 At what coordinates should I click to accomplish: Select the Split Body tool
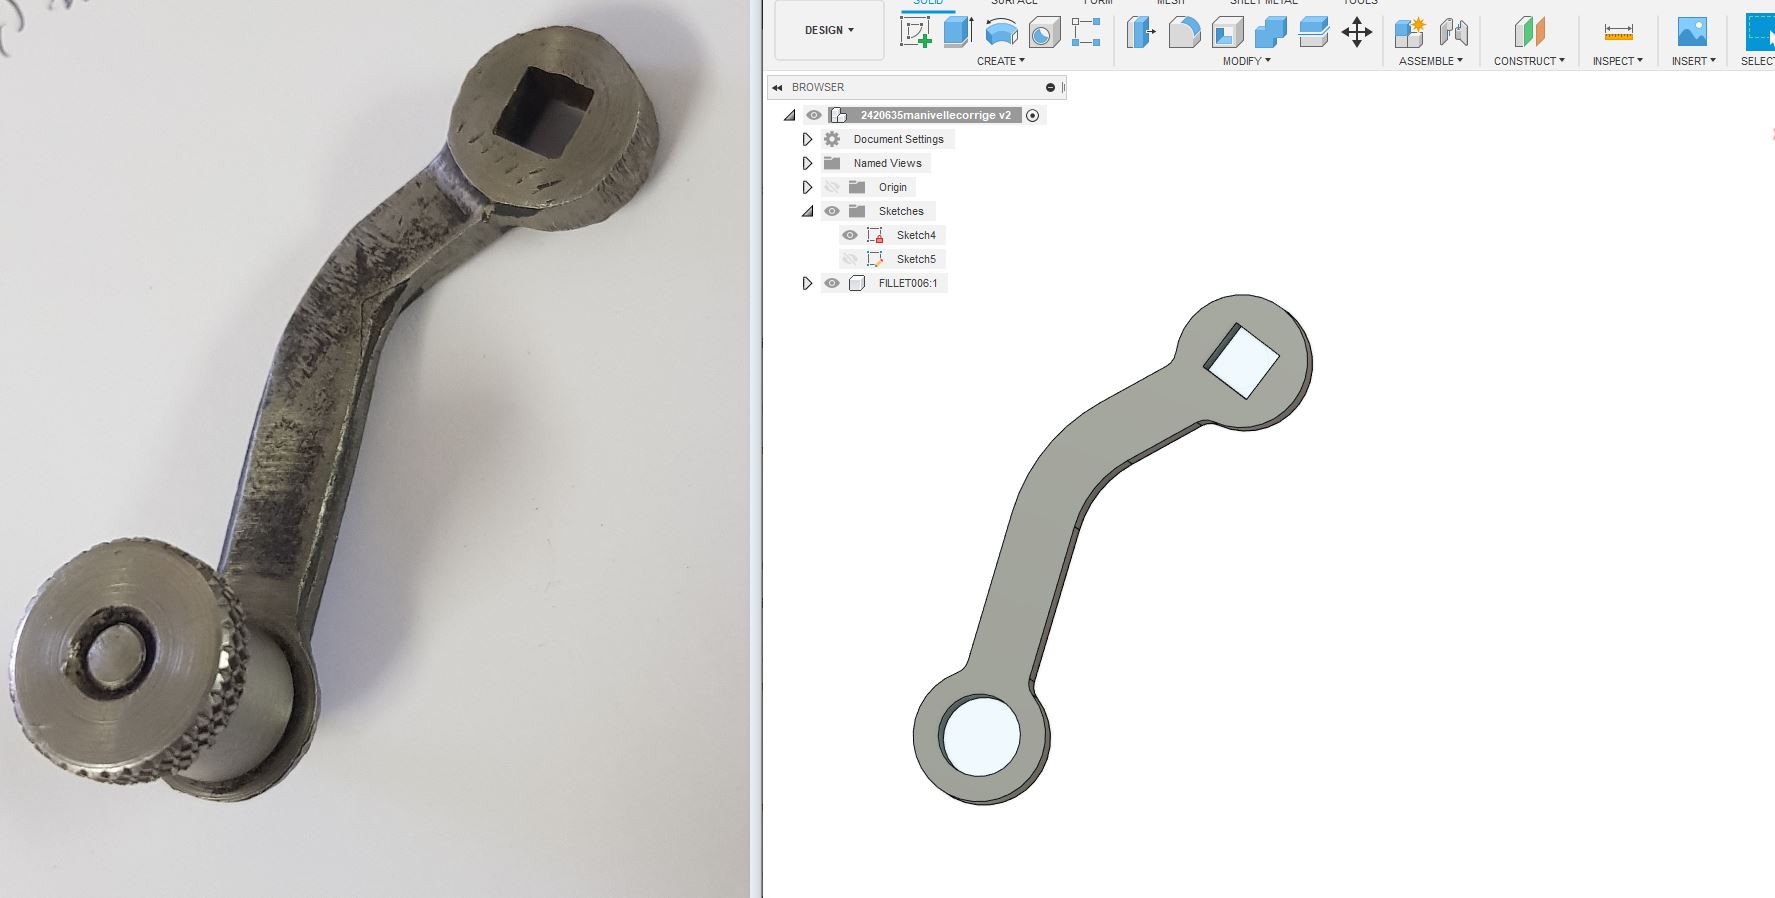tap(1313, 33)
